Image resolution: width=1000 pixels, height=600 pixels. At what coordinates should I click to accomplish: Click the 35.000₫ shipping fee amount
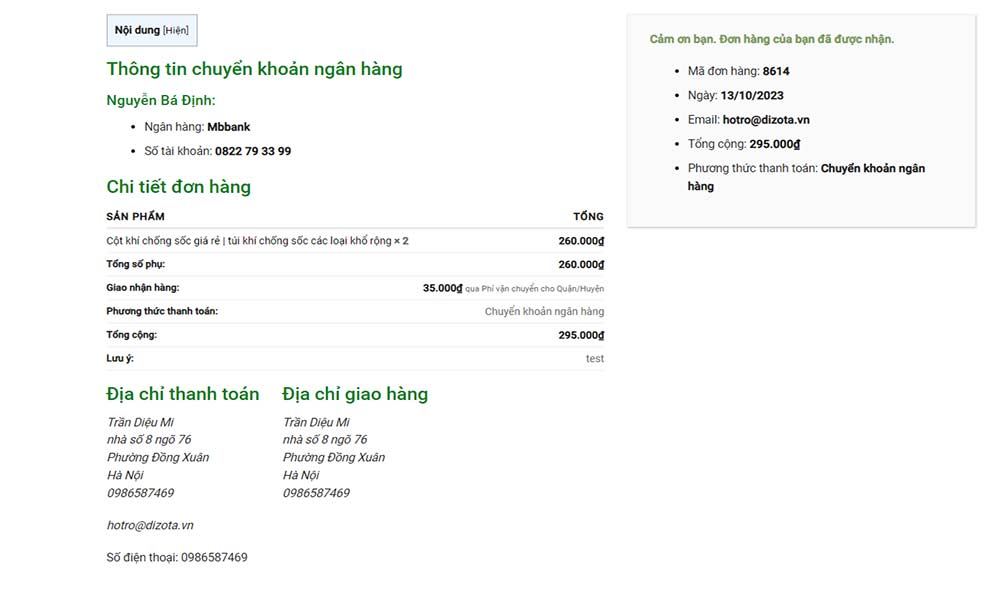coord(442,288)
